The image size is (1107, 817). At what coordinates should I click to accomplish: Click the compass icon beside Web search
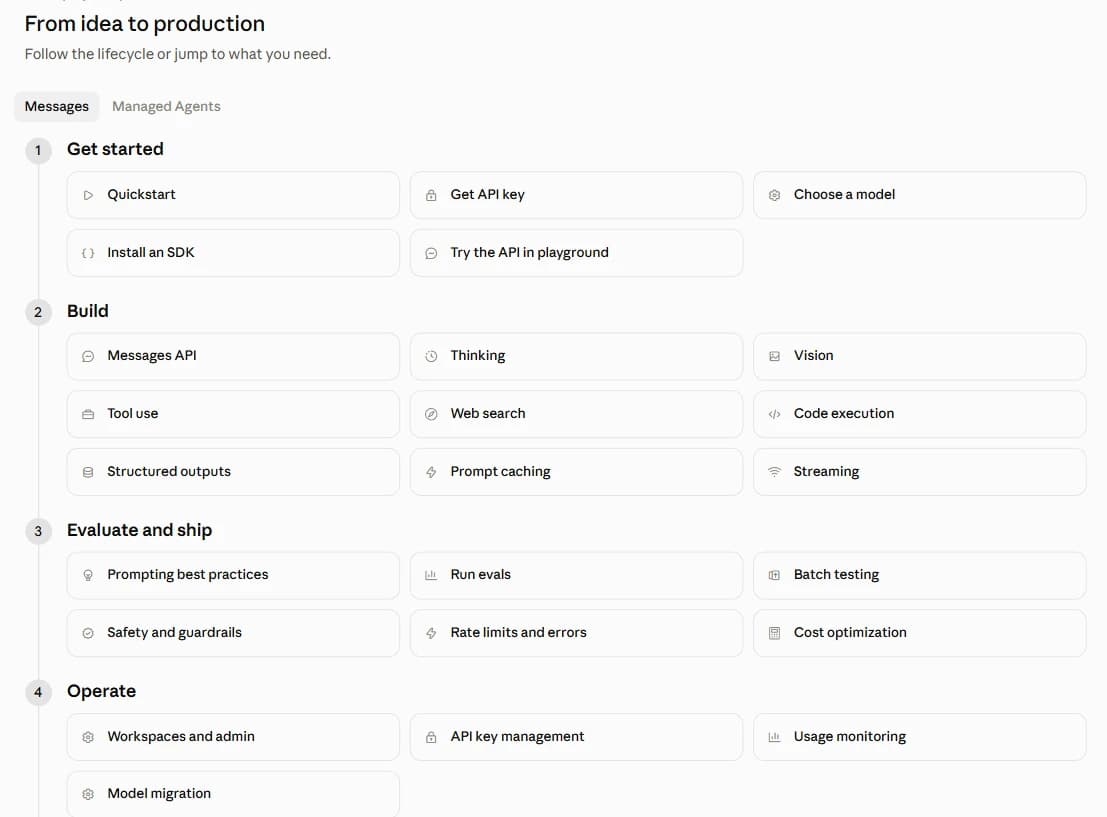pyautogui.click(x=431, y=415)
